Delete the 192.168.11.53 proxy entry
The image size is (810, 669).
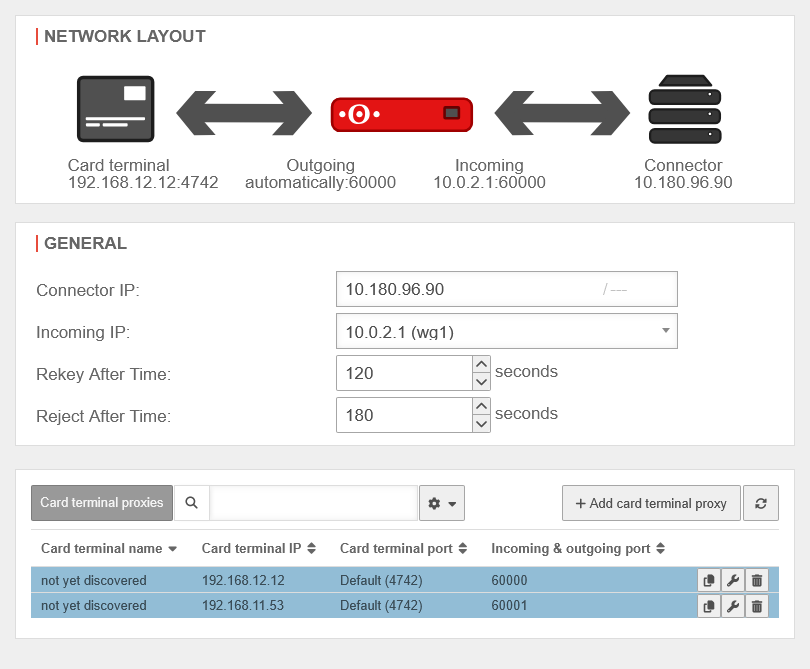tap(757, 606)
